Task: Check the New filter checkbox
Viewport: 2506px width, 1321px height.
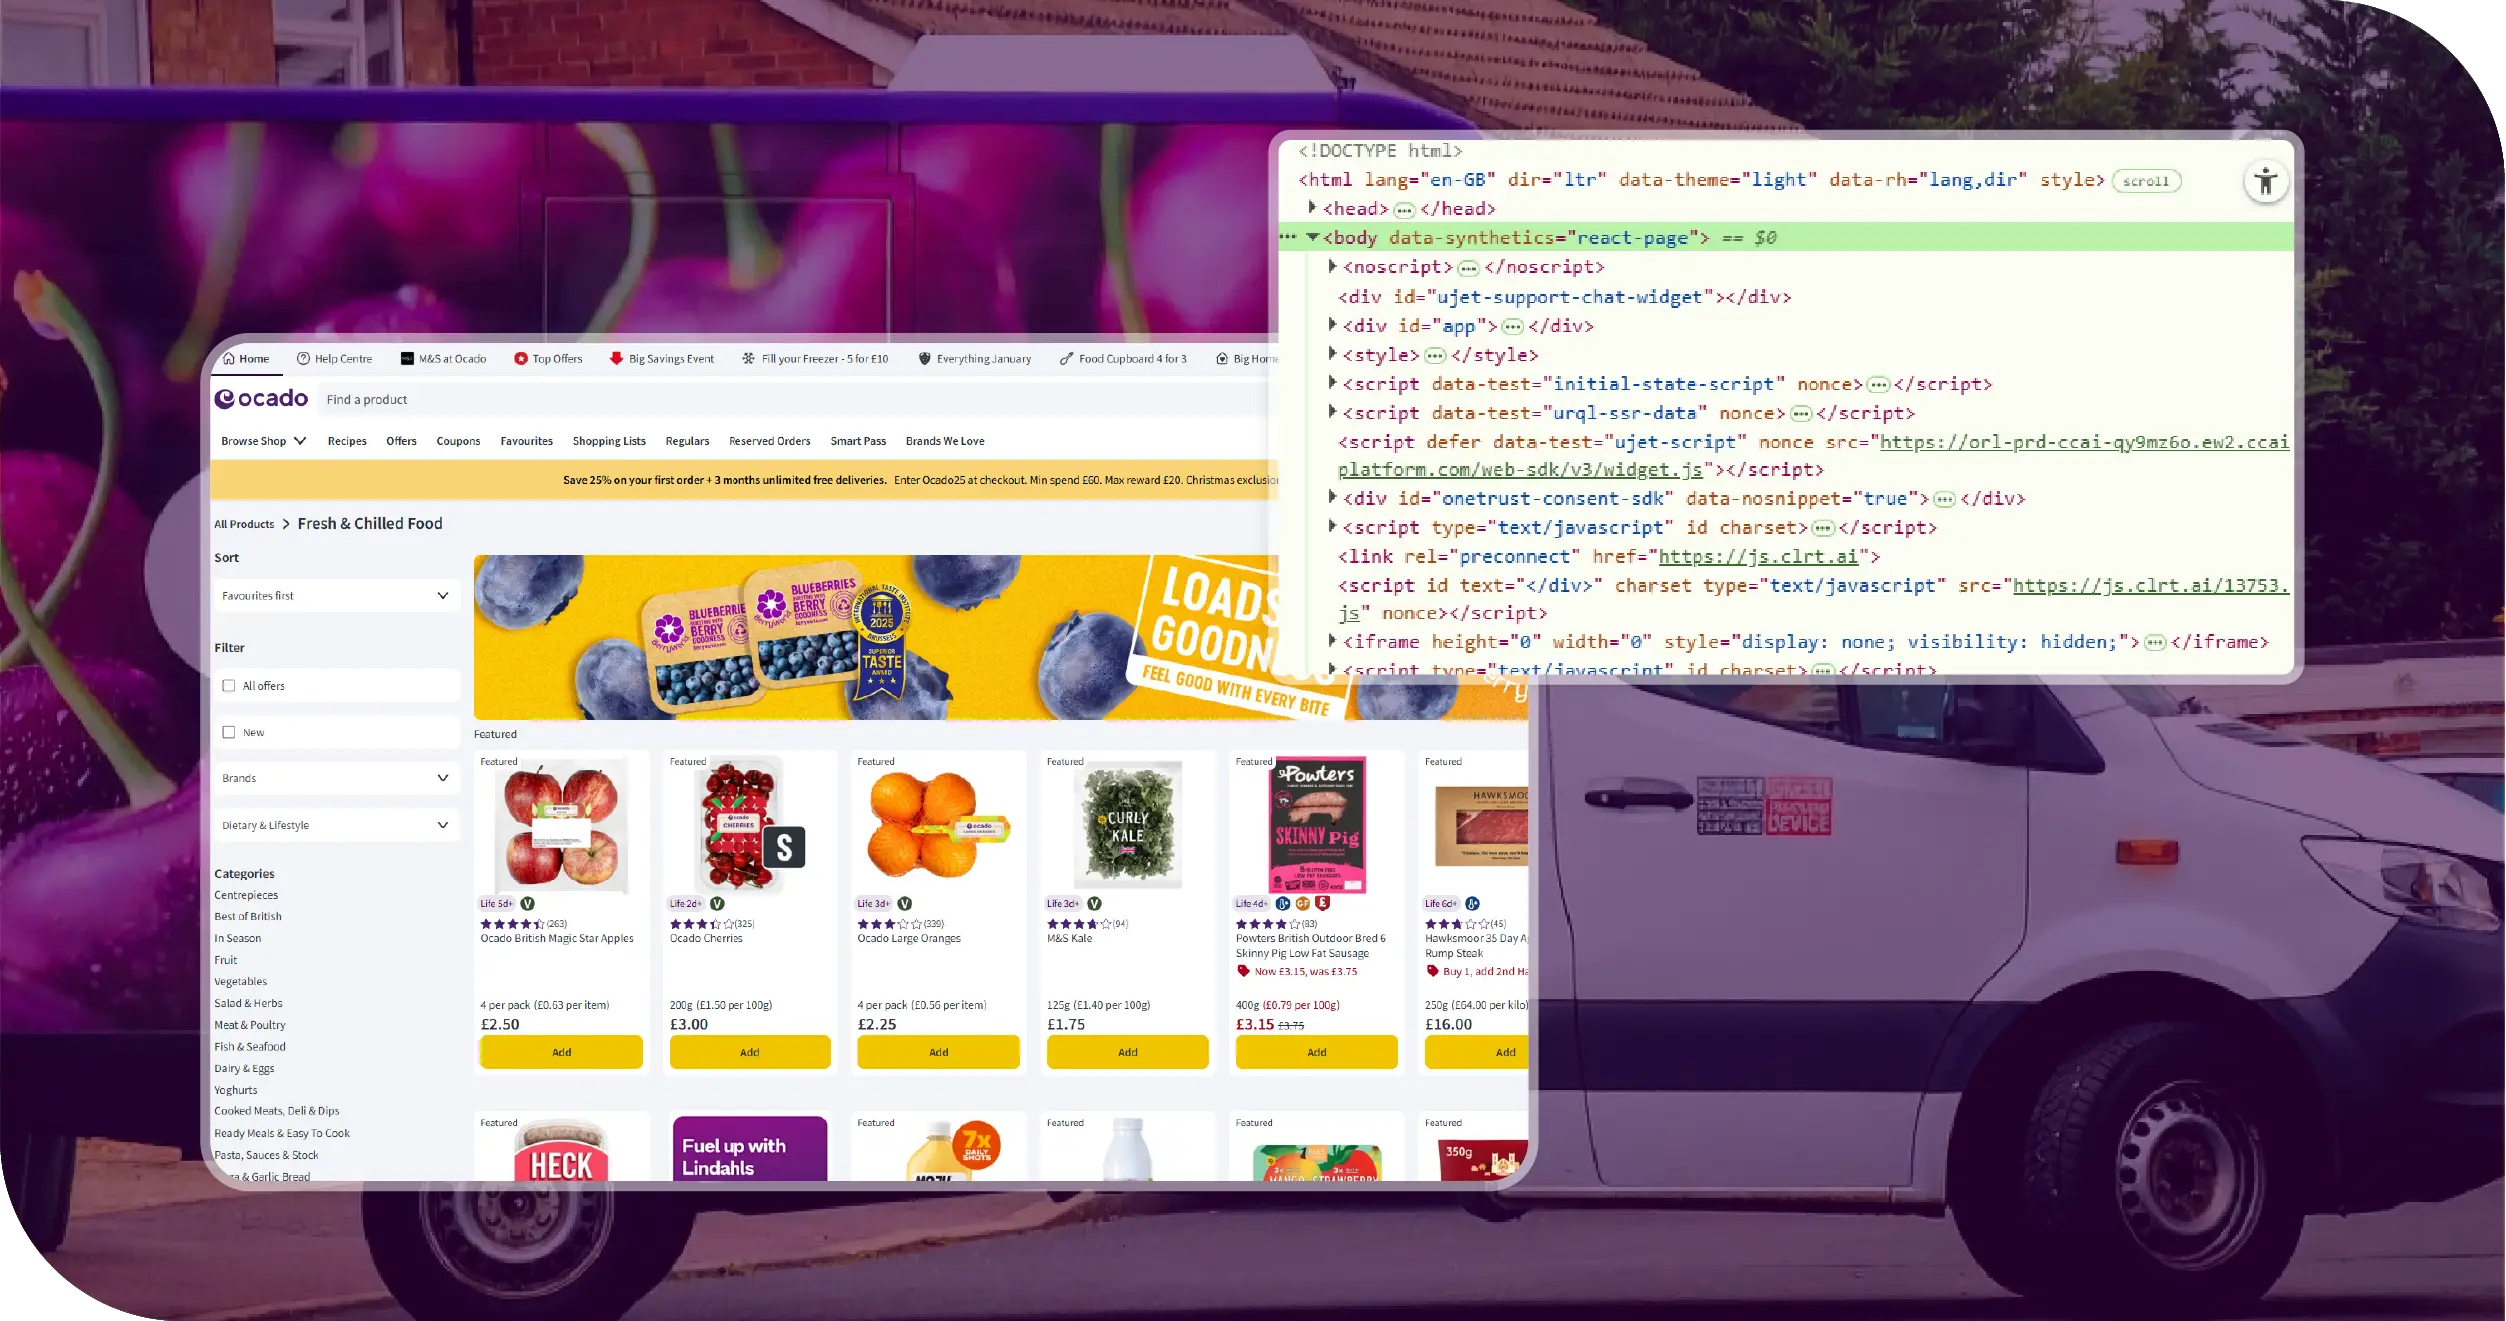Action: tap(229, 731)
